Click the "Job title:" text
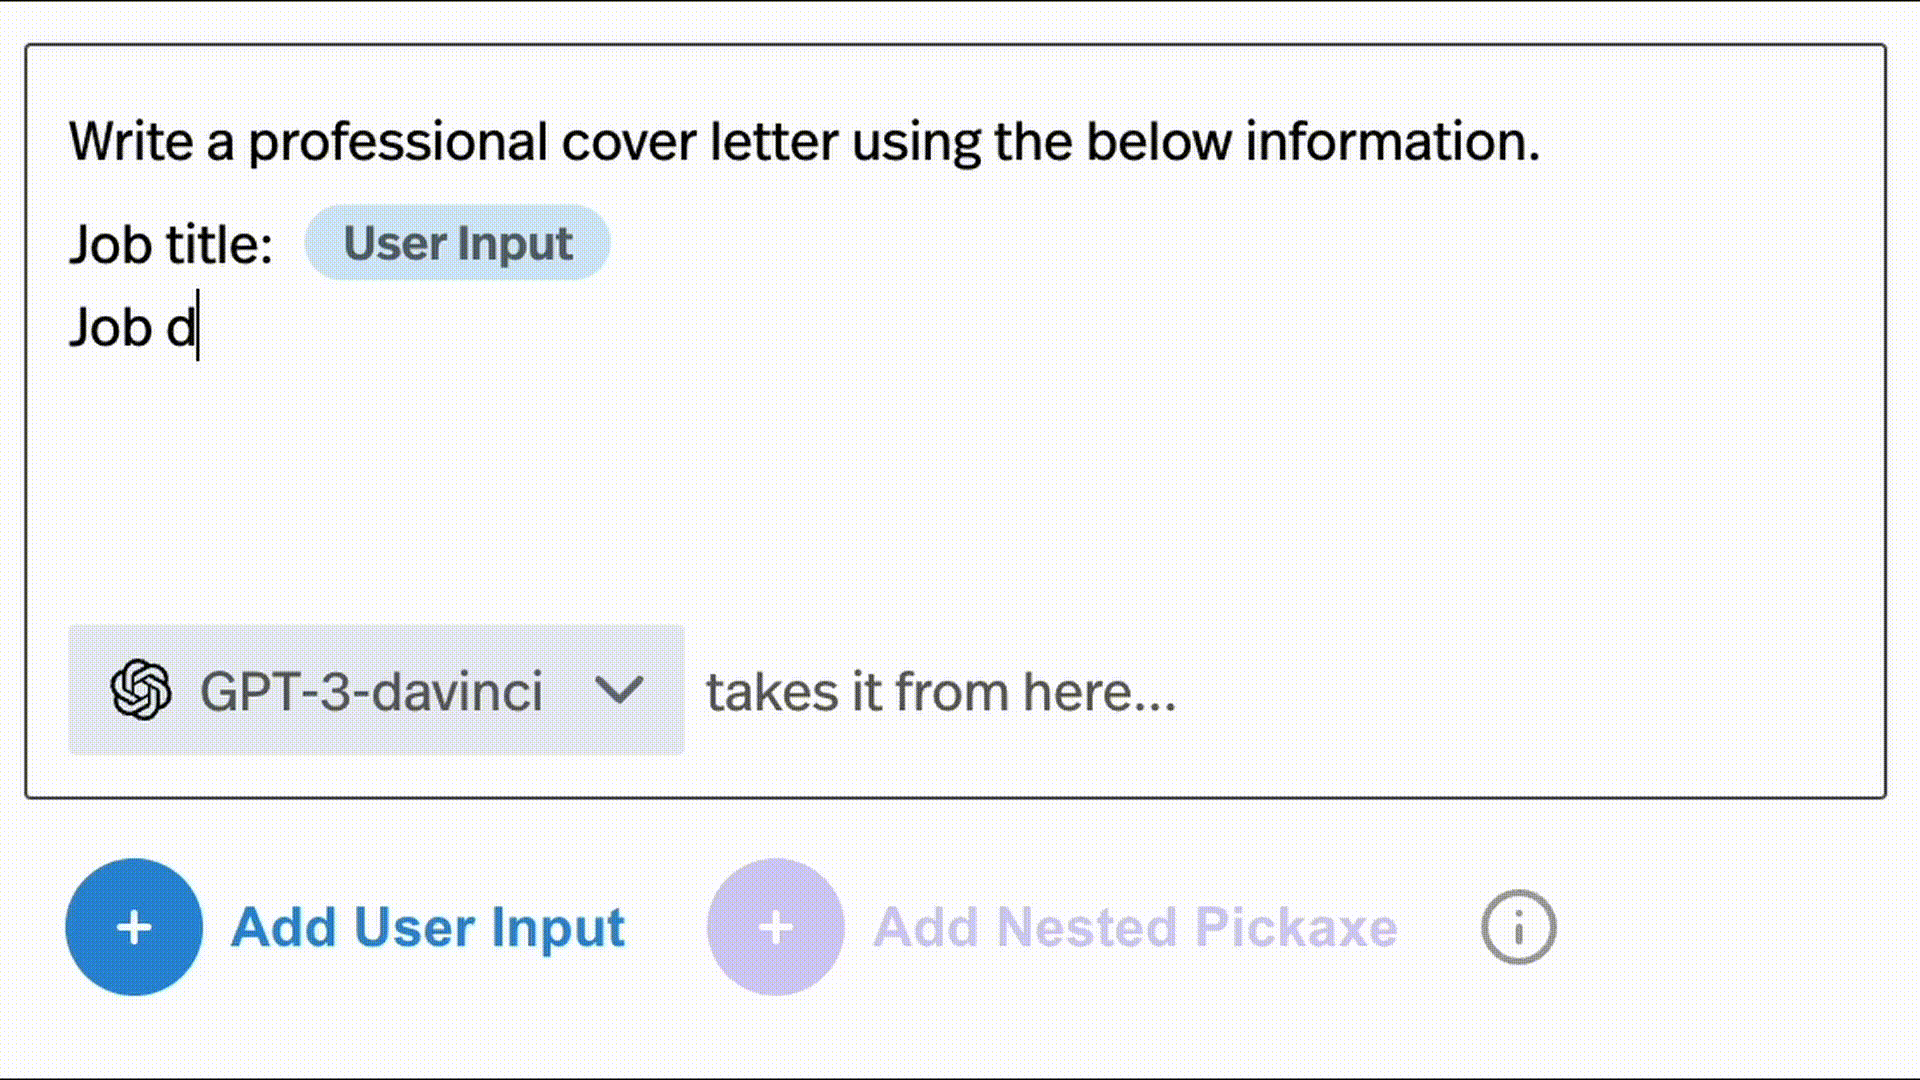 tap(171, 244)
